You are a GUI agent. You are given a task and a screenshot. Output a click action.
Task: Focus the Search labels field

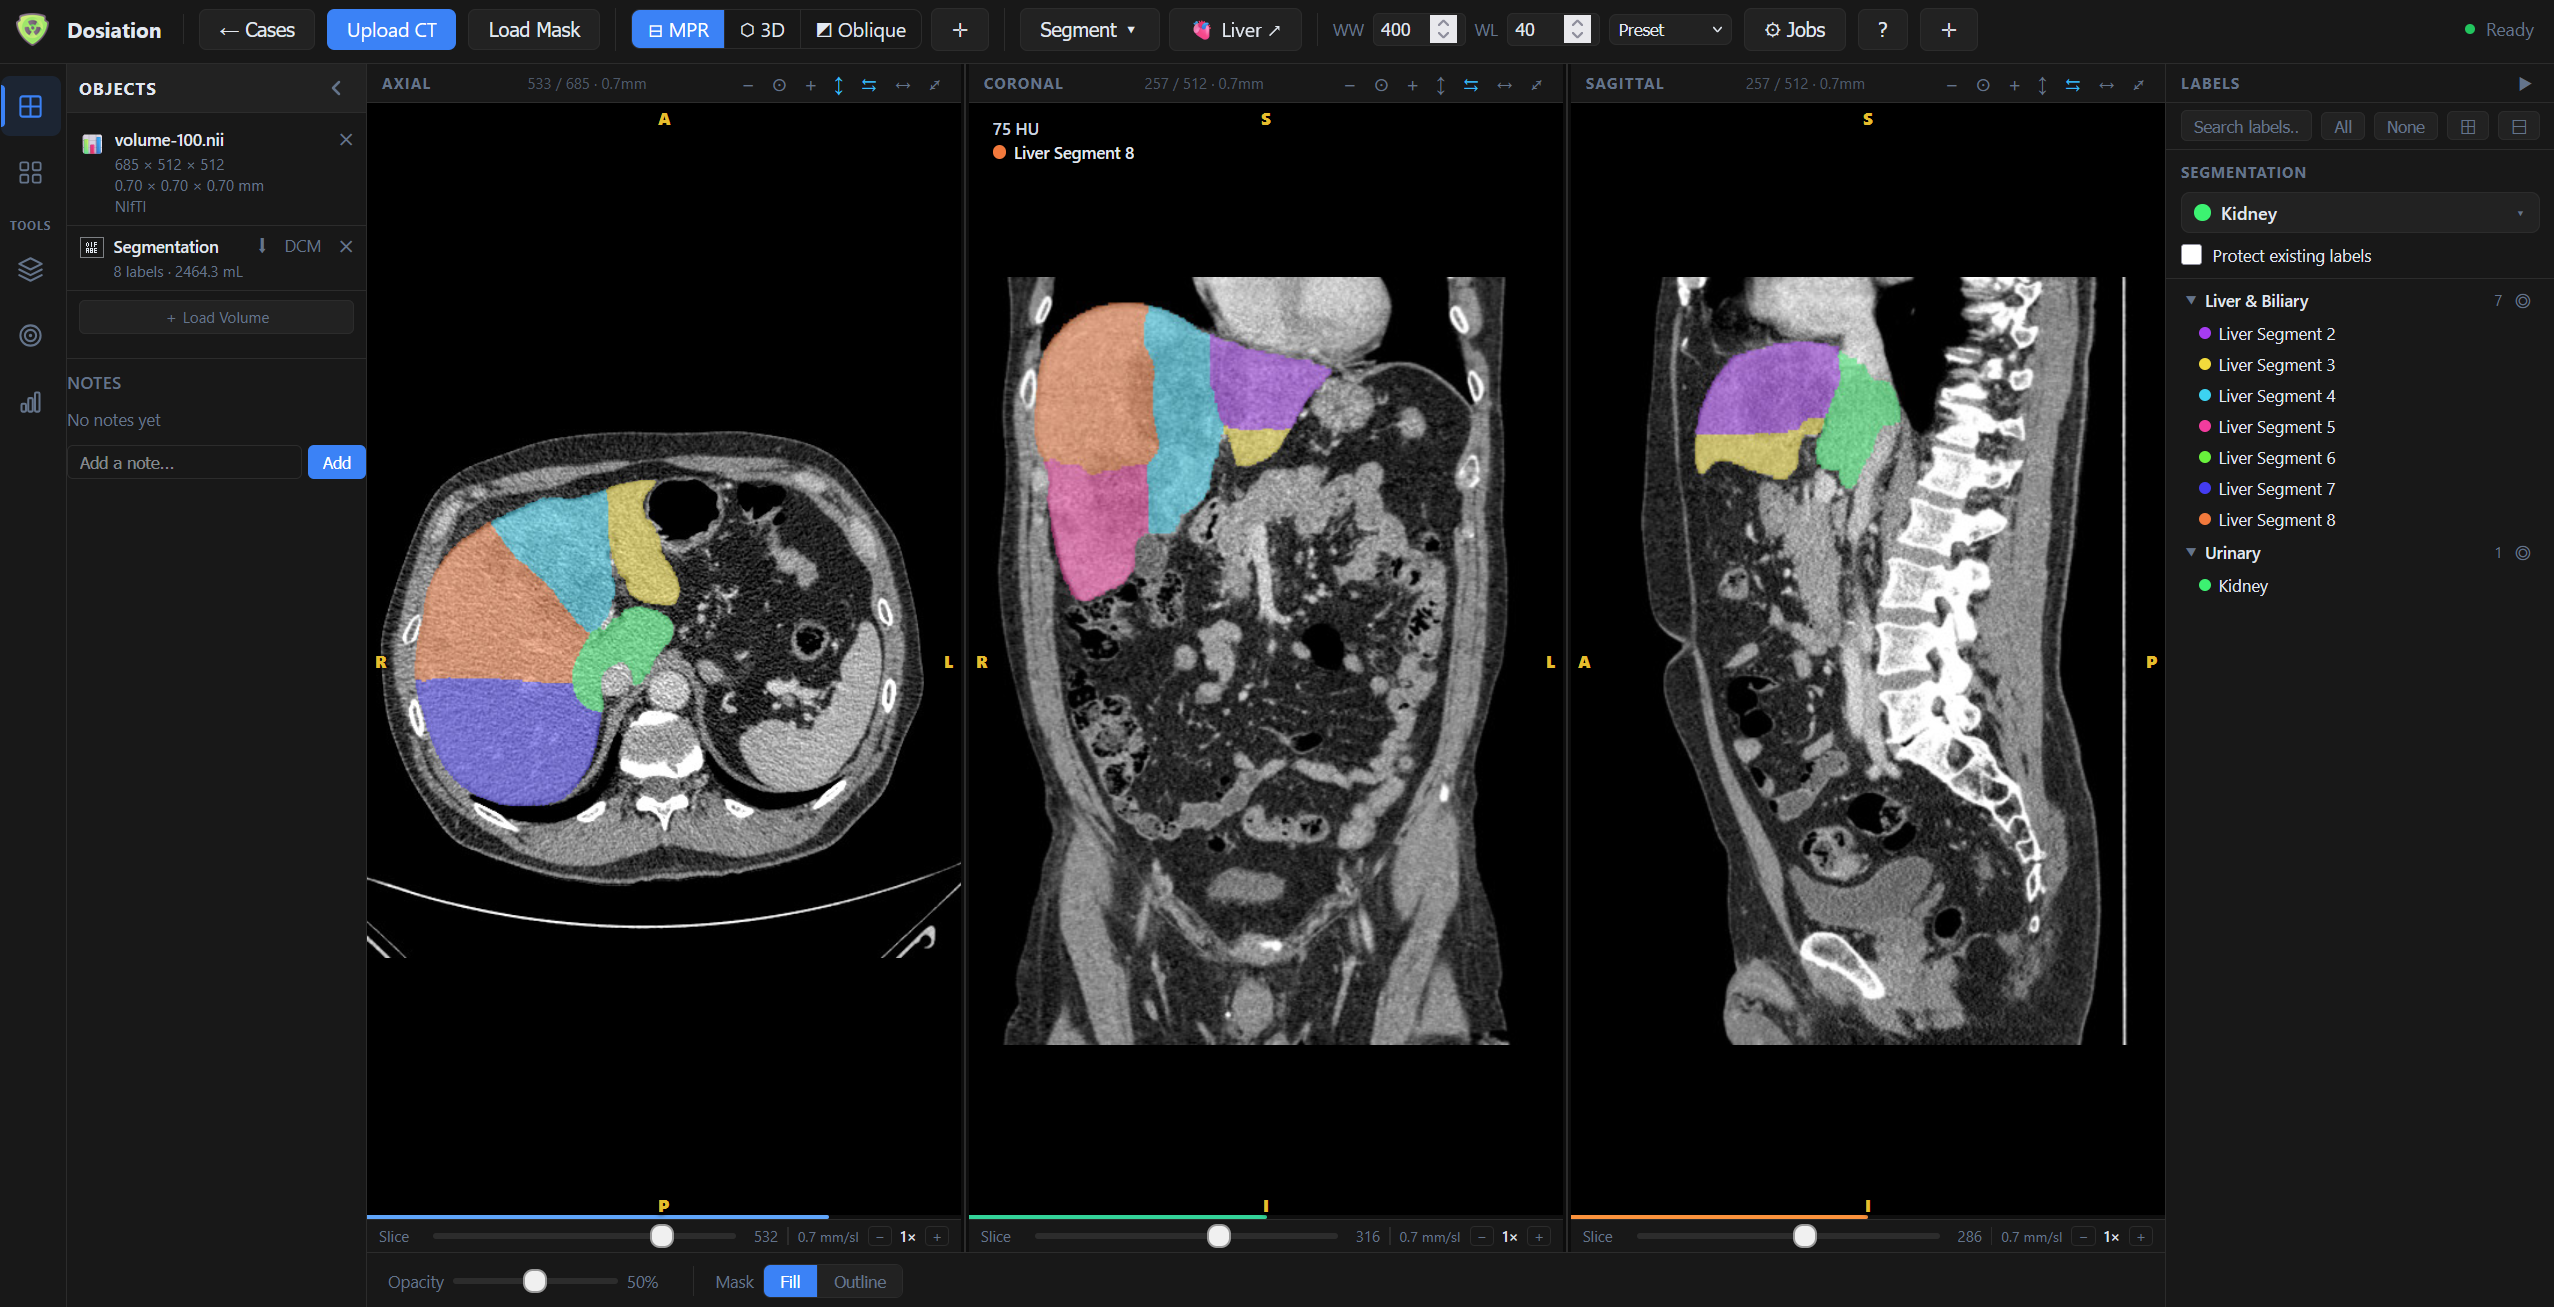pos(2246,127)
